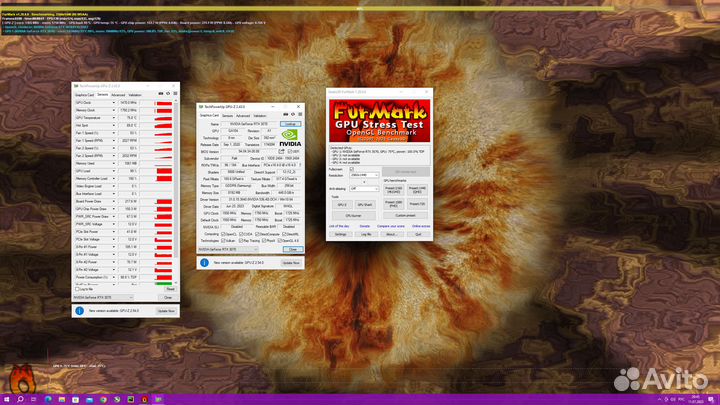The width and height of the screenshot is (720, 405).
Task: Switch to Advanced tab in Sensors window
Action: (118, 95)
